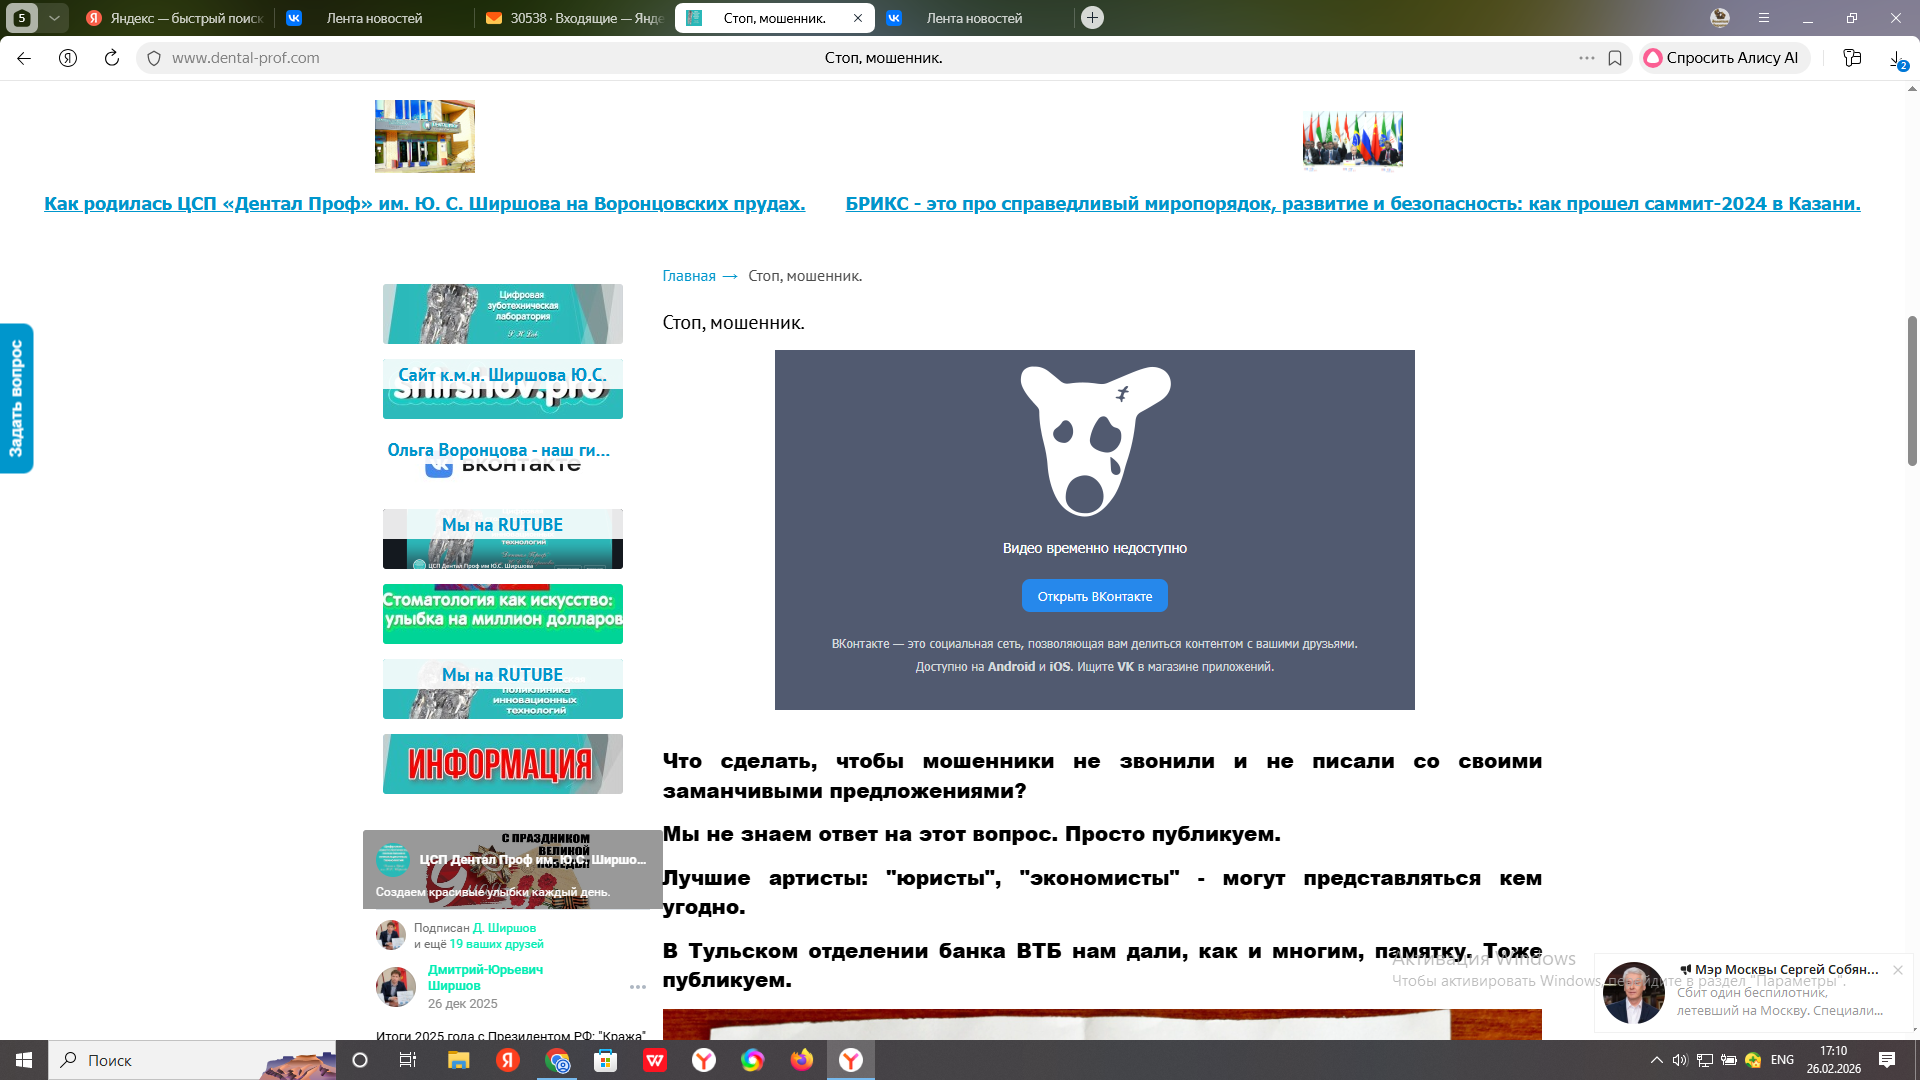This screenshot has width=1920, height=1080.
Task: Click Спросить Алису AI button
Action: pyautogui.click(x=1722, y=58)
